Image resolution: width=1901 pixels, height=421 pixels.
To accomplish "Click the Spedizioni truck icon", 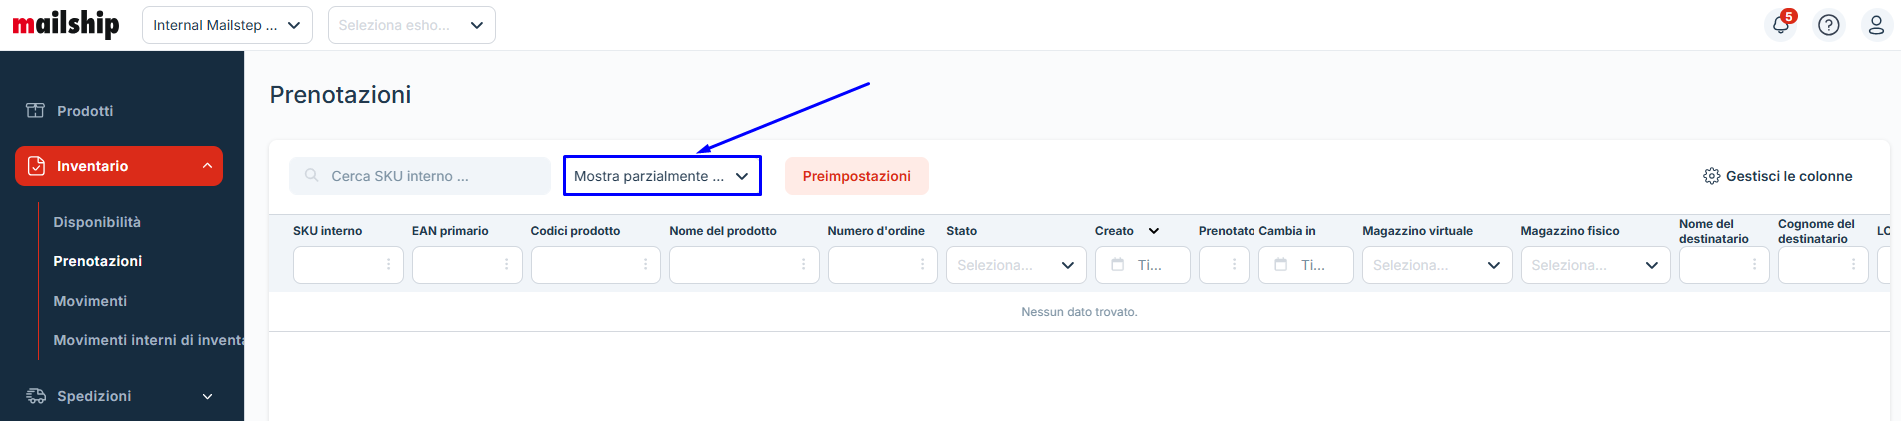I will (x=36, y=396).
